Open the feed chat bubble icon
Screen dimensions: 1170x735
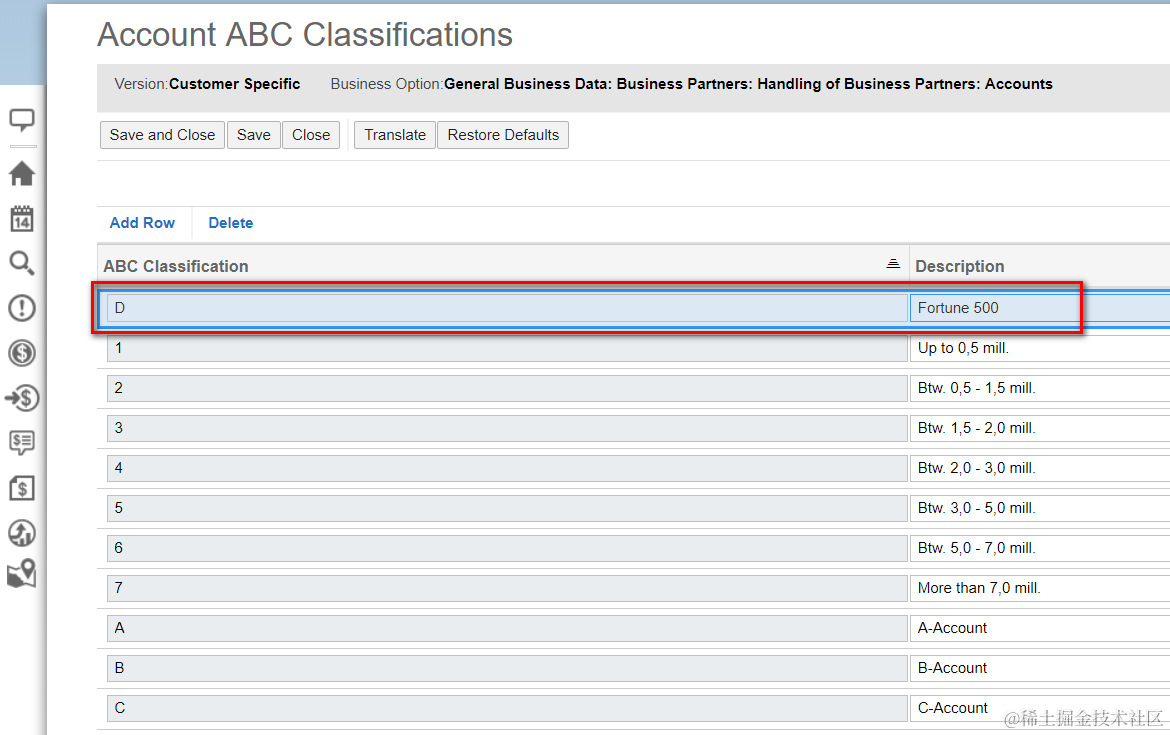pyautogui.click(x=22, y=120)
